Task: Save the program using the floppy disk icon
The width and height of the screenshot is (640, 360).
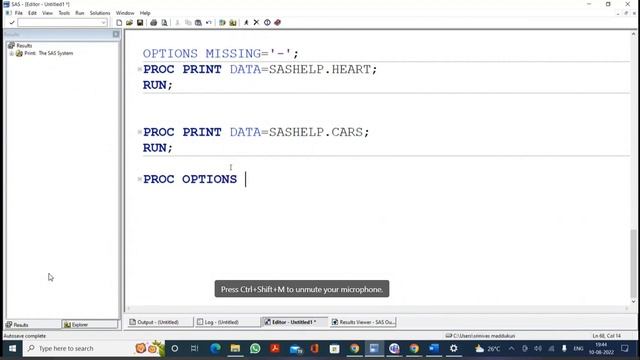Action: (x=140, y=22)
